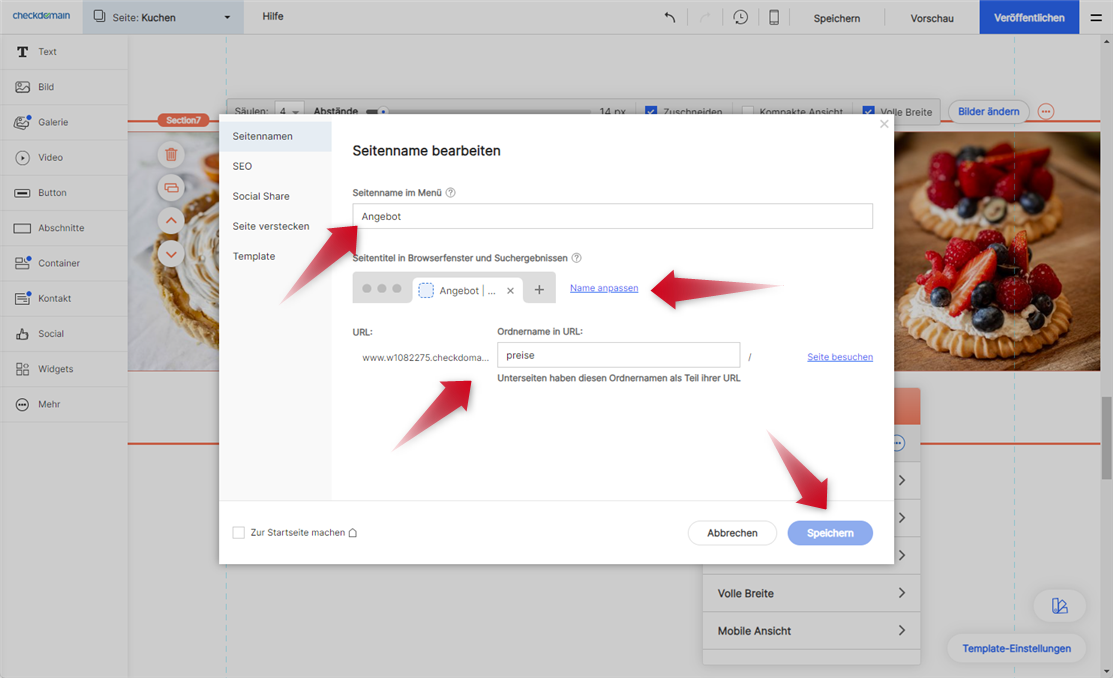Select the Galerie element icon
Image resolution: width=1113 pixels, height=678 pixels.
[22, 122]
